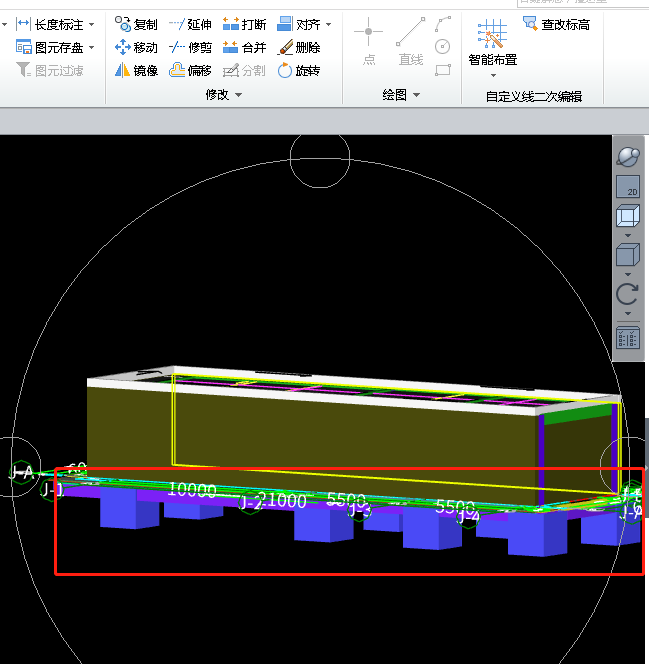Image resolution: width=649 pixels, height=664 pixels.
Task: Open the solid cube display dropdown
Action: (628, 274)
